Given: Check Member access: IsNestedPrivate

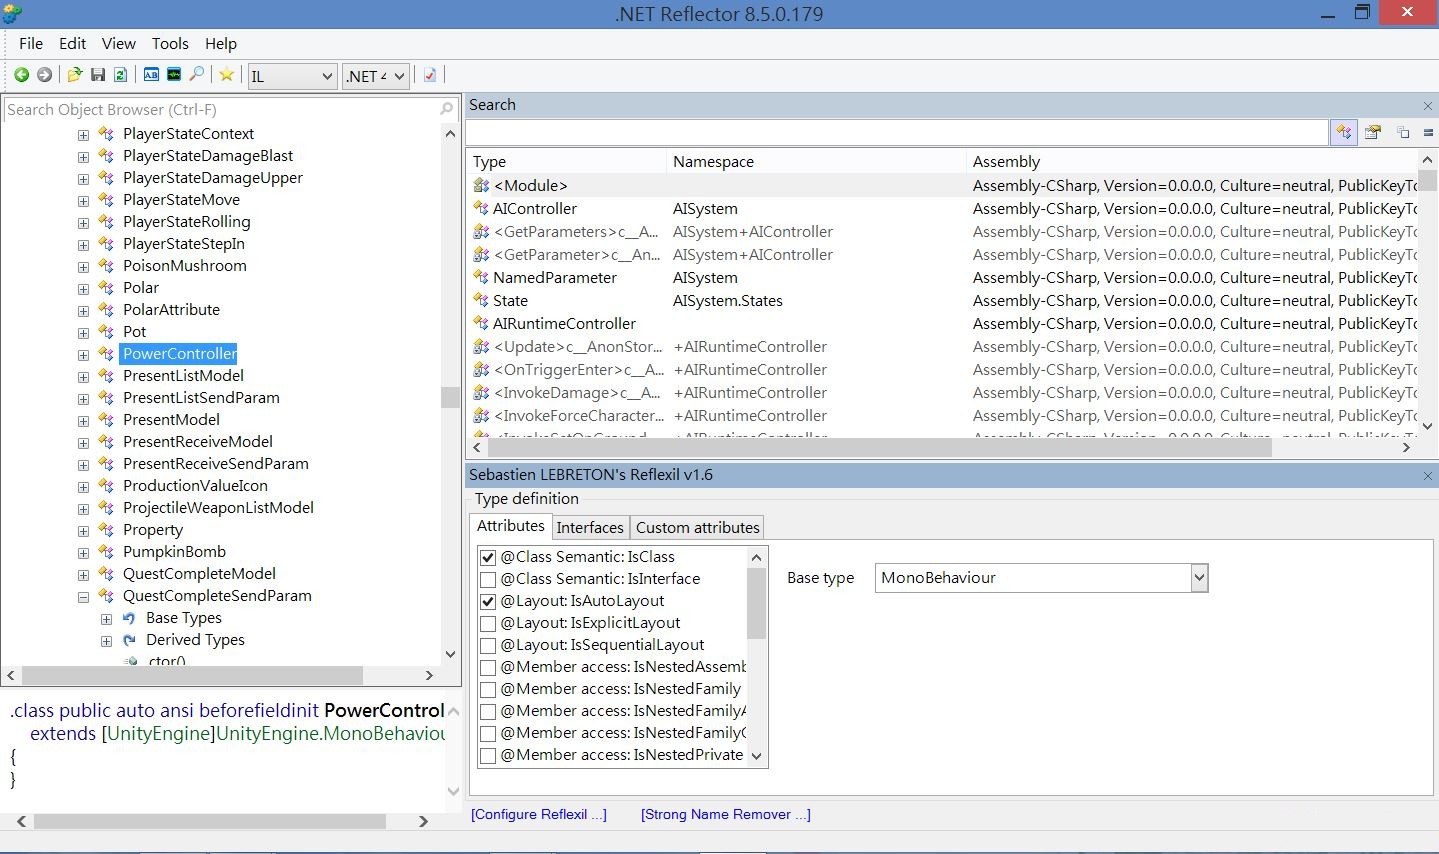Looking at the screenshot, I should (488, 755).
